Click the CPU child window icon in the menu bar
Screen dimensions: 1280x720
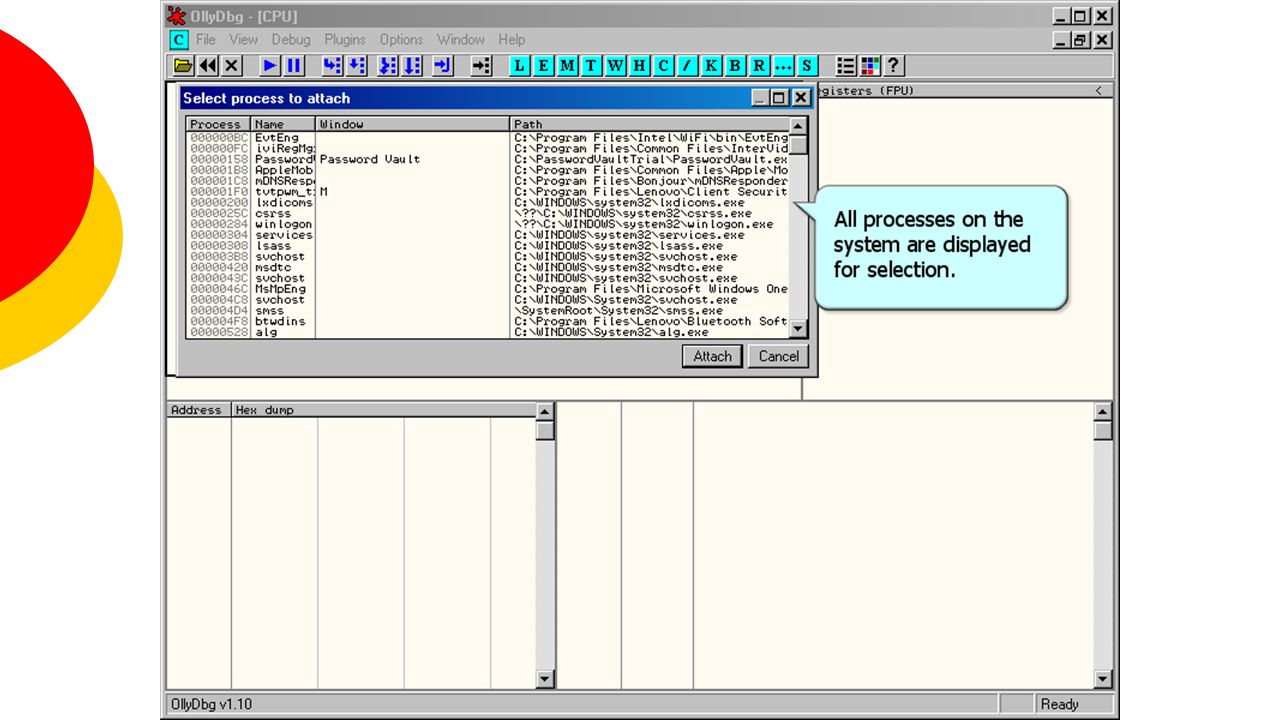(178, 40)
